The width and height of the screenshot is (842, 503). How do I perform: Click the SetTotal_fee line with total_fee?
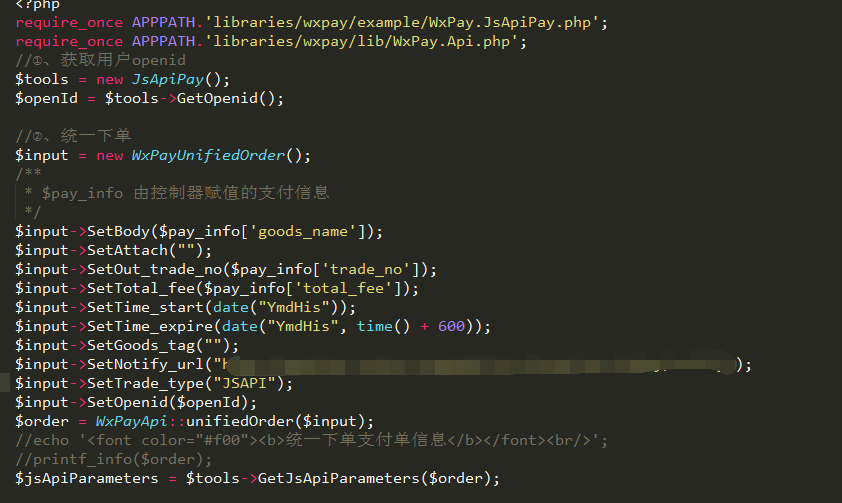point(216,288)
